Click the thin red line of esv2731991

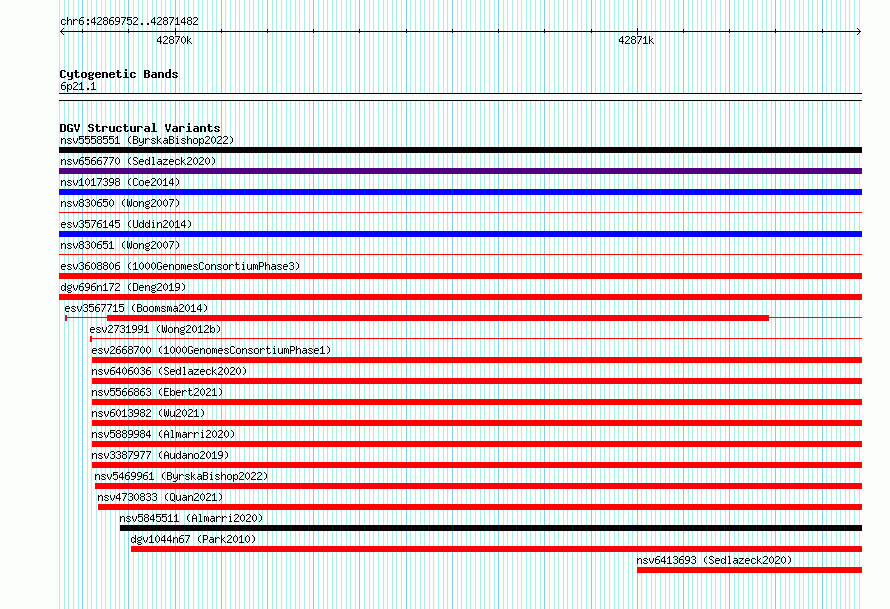476,339
